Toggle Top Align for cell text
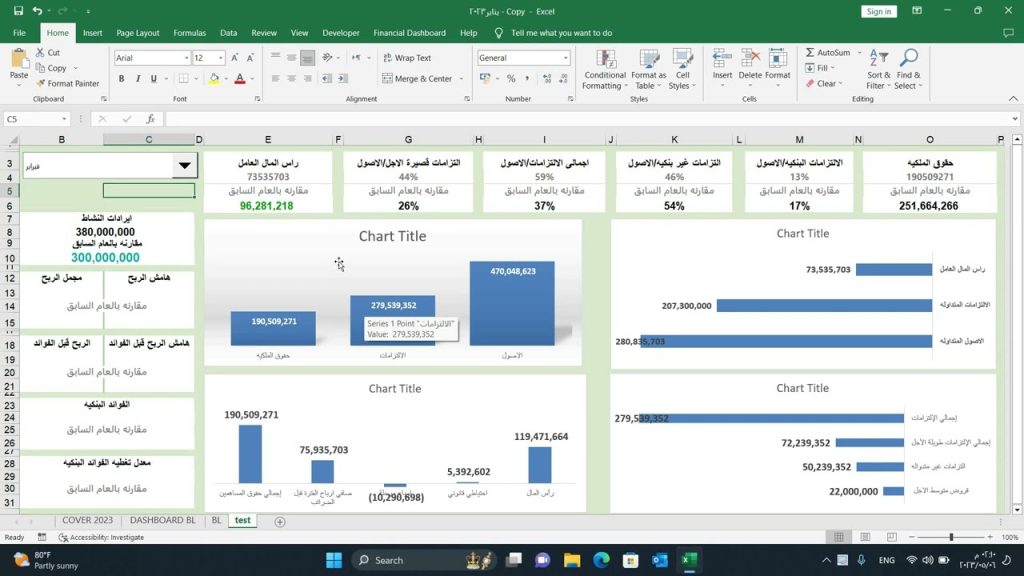The width and height of the screenshot is (1024, 576). (276, 57)
